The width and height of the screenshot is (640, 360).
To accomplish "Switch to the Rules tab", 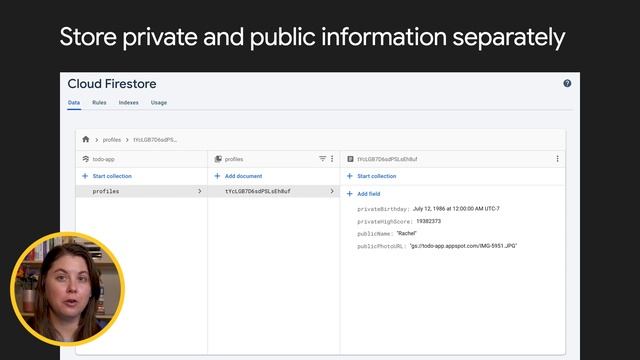I will [99, 102].
